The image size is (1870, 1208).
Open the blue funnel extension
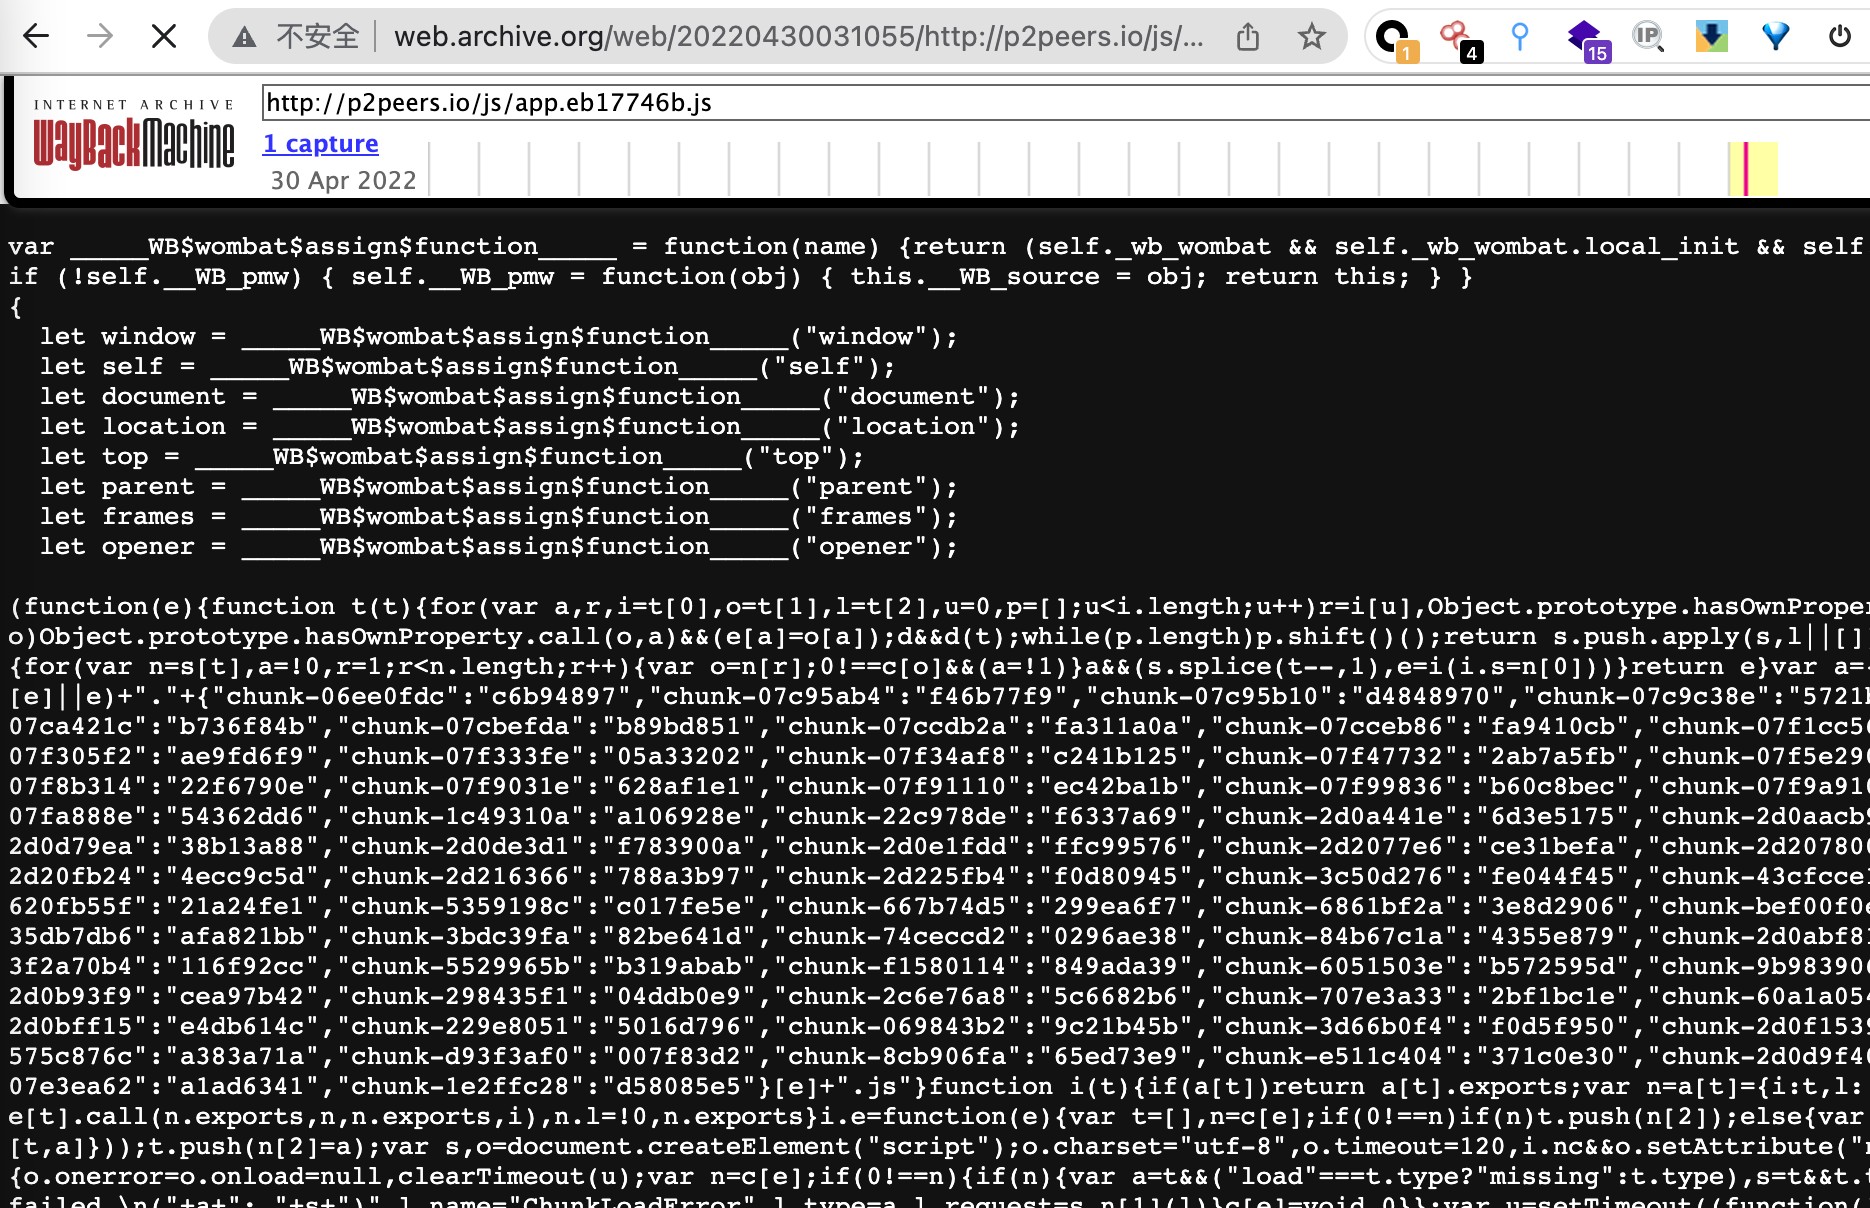coord(1775,37)
